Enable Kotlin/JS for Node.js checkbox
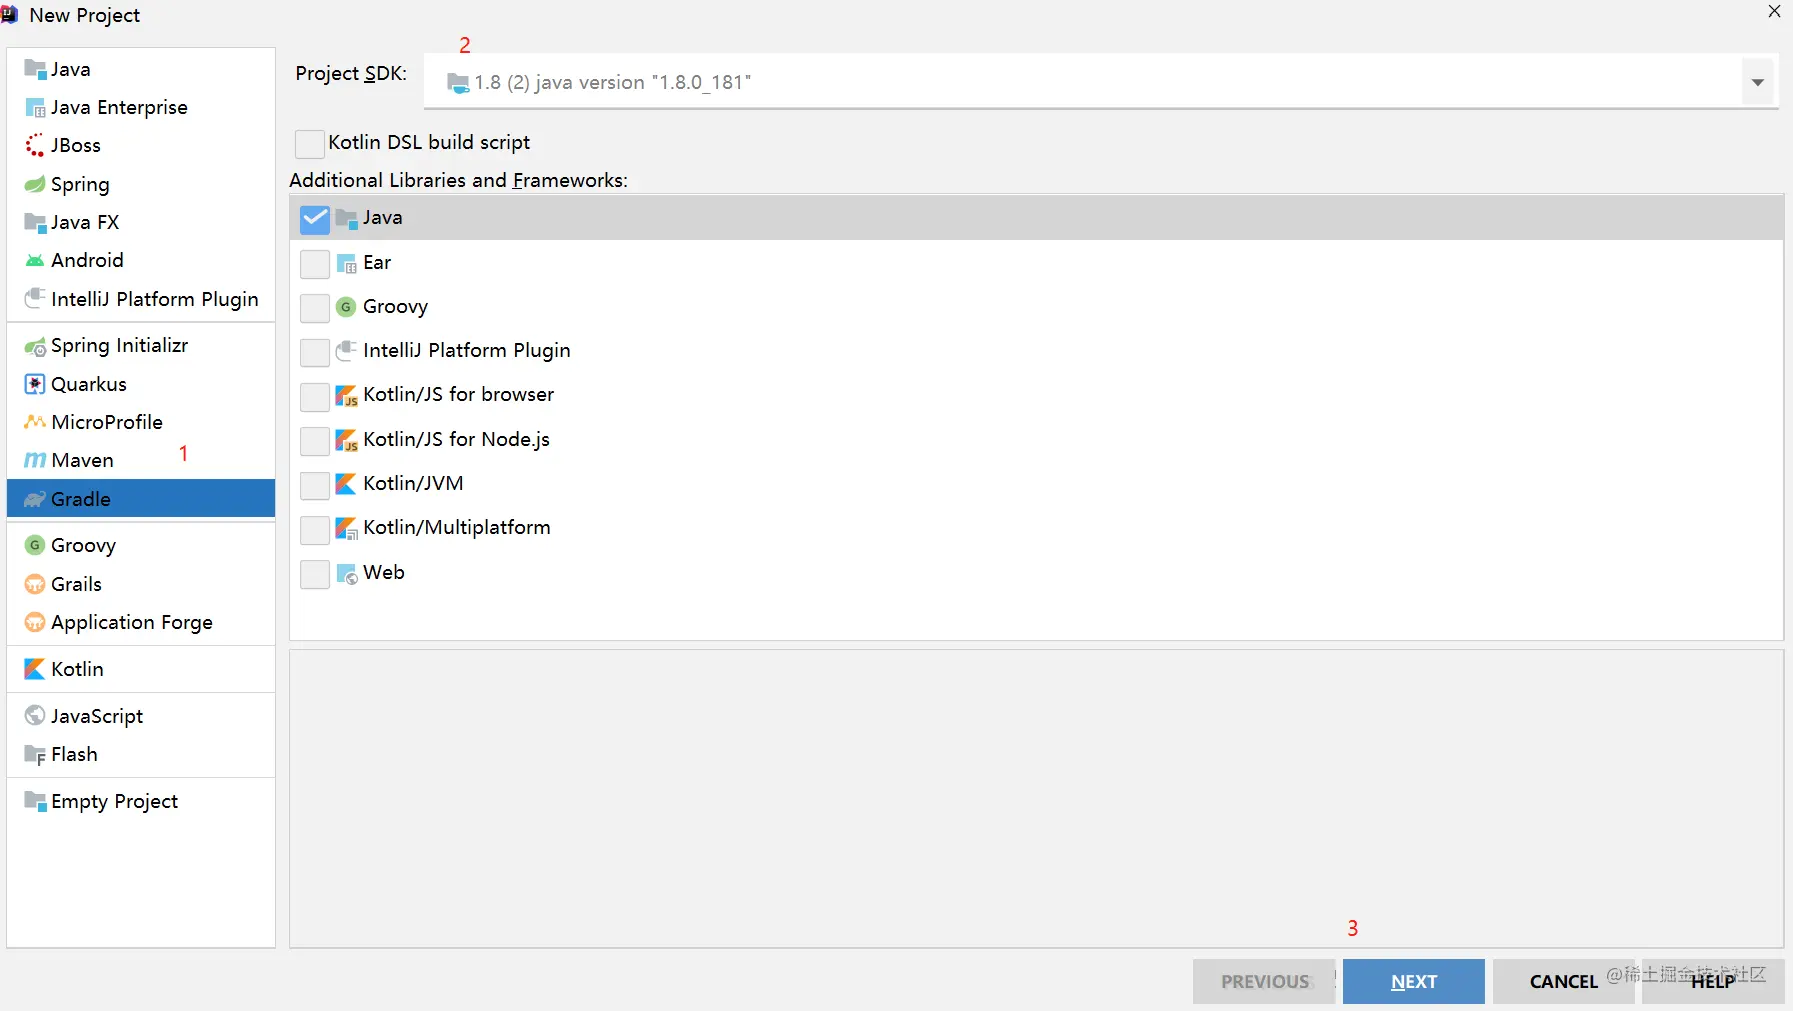This screenshot has width=1793, height=1011. click(315, 440)
